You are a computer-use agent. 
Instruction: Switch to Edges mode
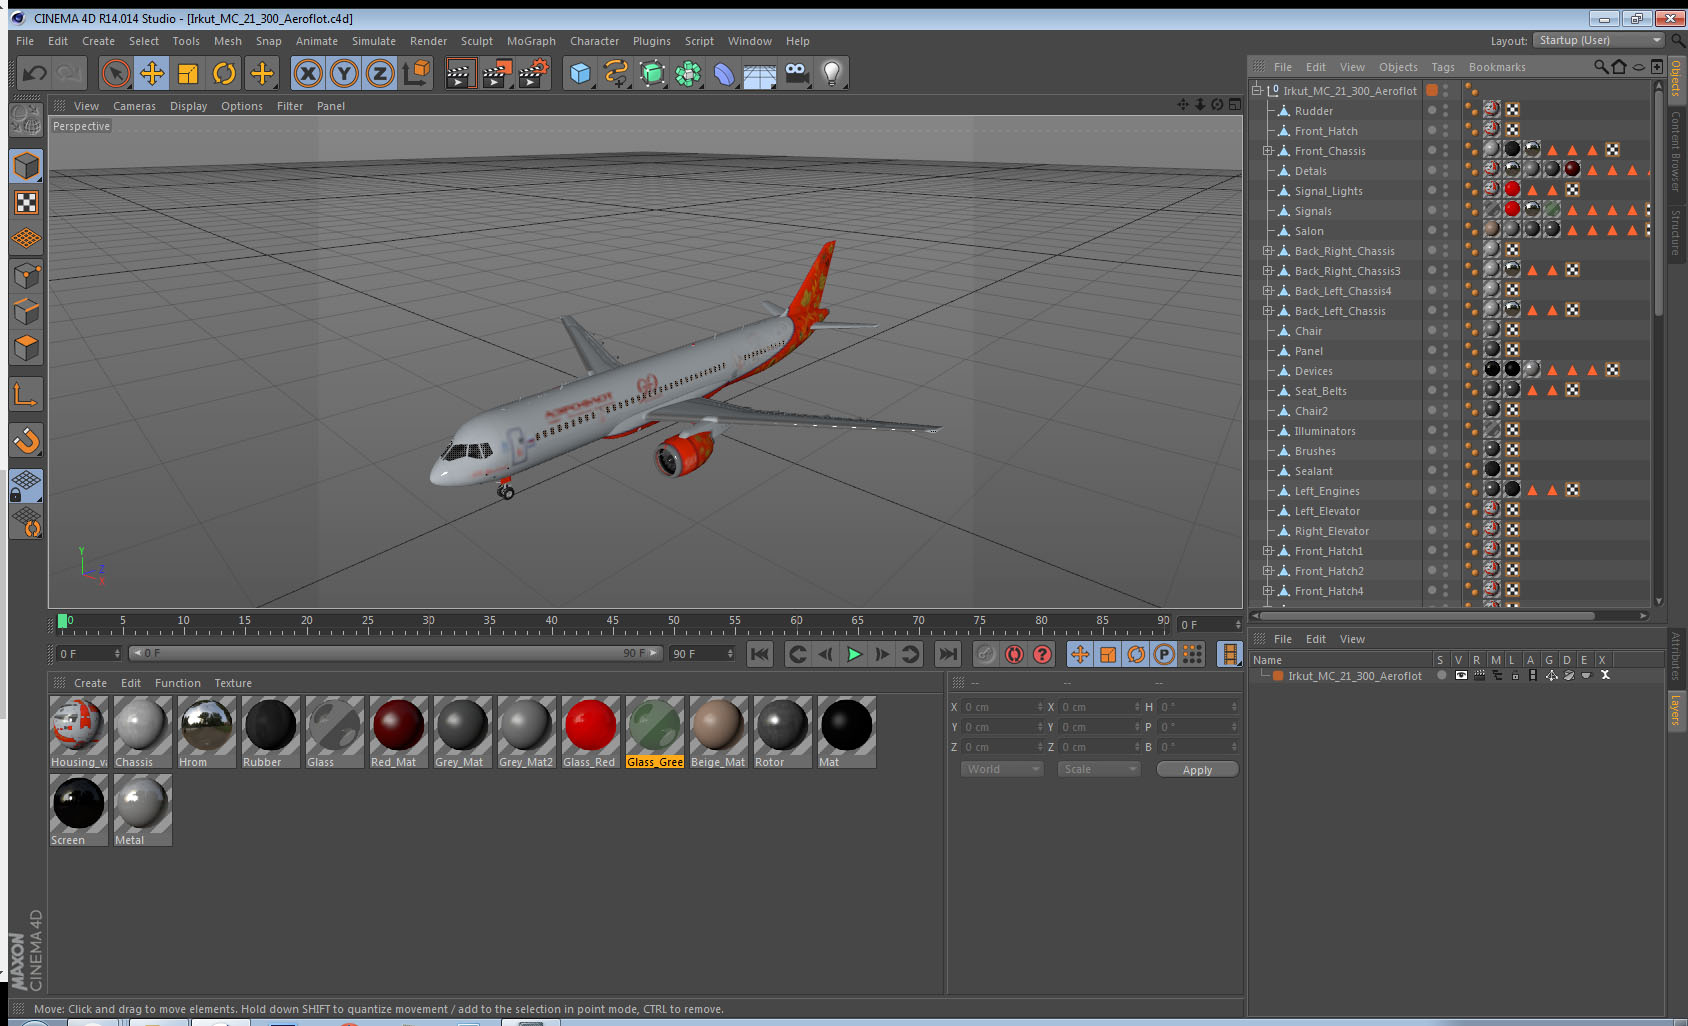pos(27,311)
